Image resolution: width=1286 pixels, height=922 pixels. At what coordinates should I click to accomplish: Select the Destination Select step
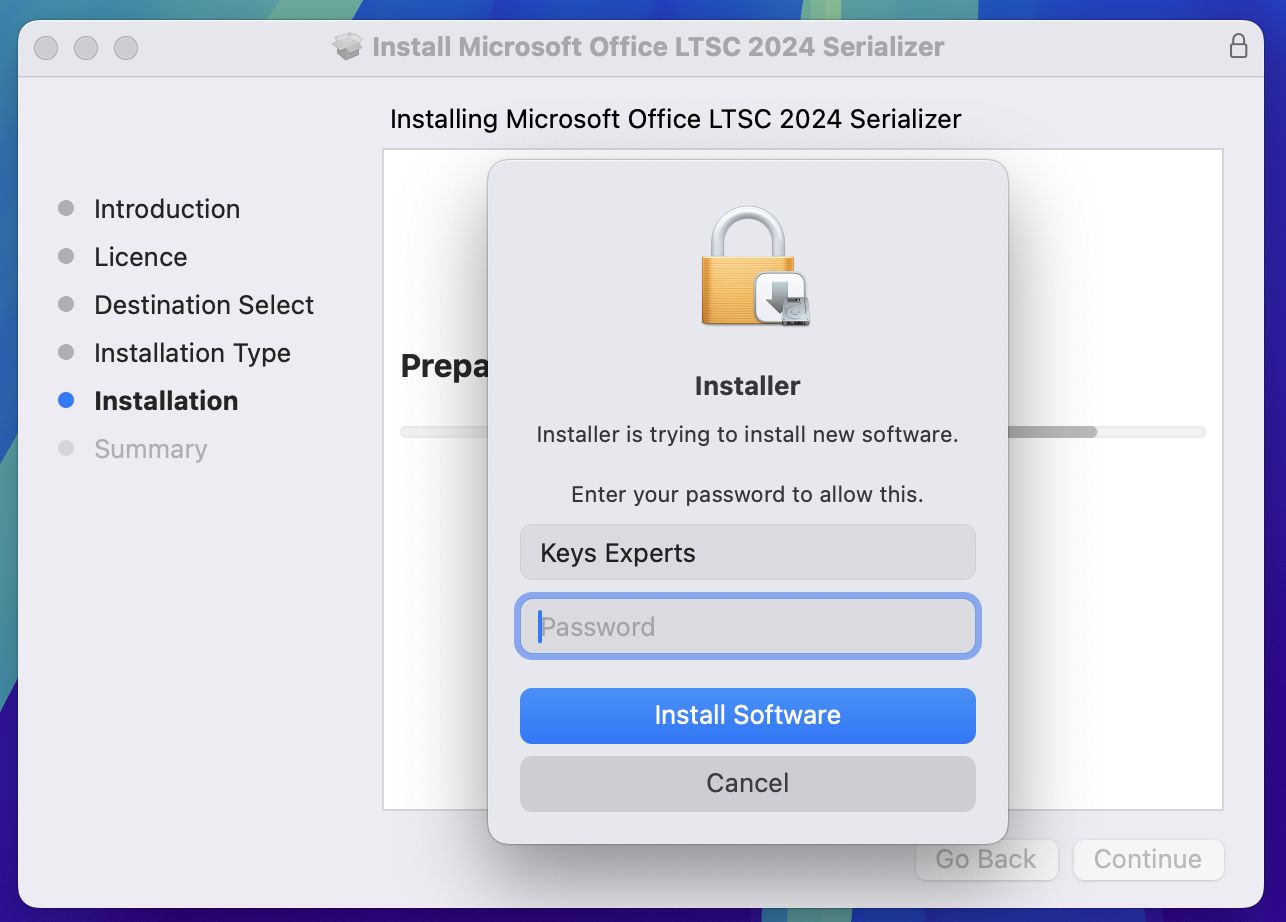[204, 305]
